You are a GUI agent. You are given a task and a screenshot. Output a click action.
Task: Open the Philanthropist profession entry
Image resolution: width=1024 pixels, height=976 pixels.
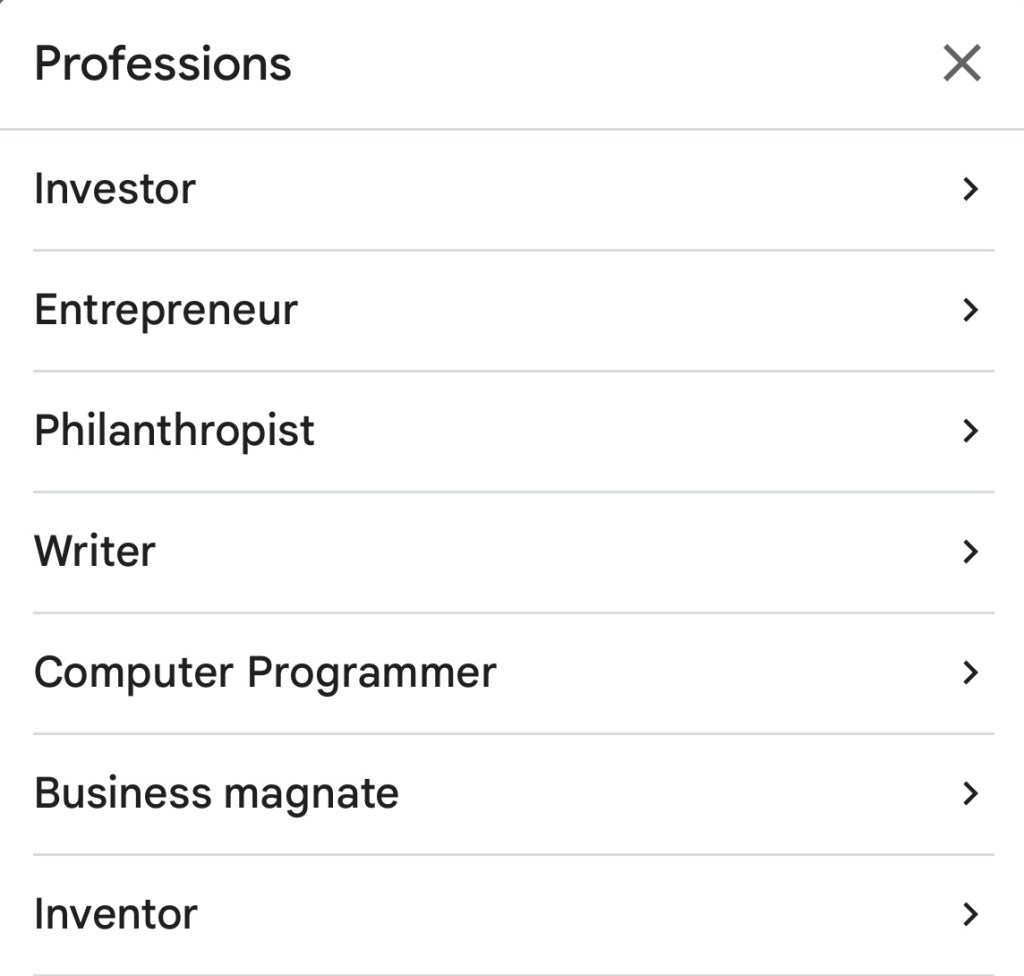[174, 431]
